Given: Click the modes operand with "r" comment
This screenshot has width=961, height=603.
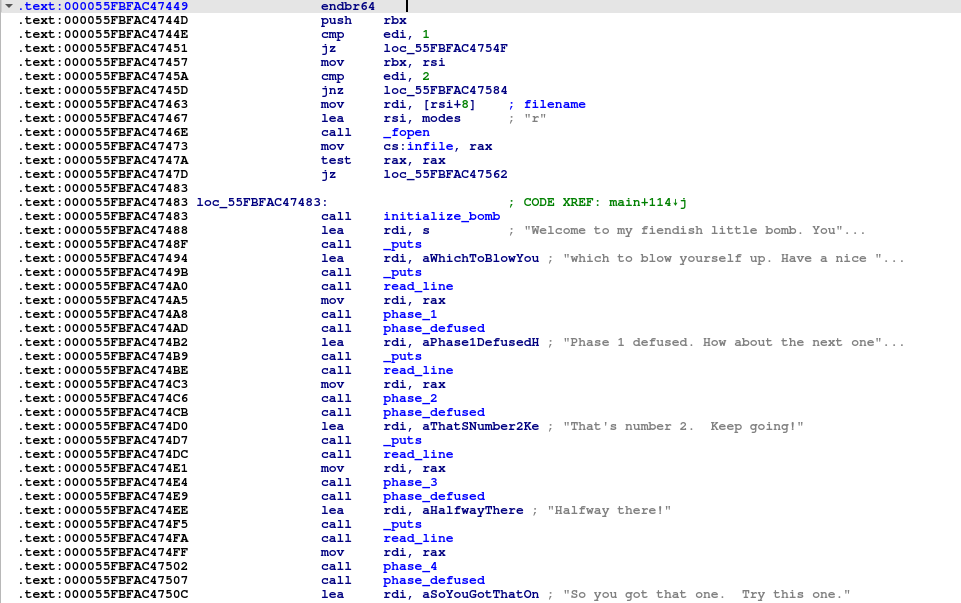Looking at the screenshot, I should click(x=441, y=118).
